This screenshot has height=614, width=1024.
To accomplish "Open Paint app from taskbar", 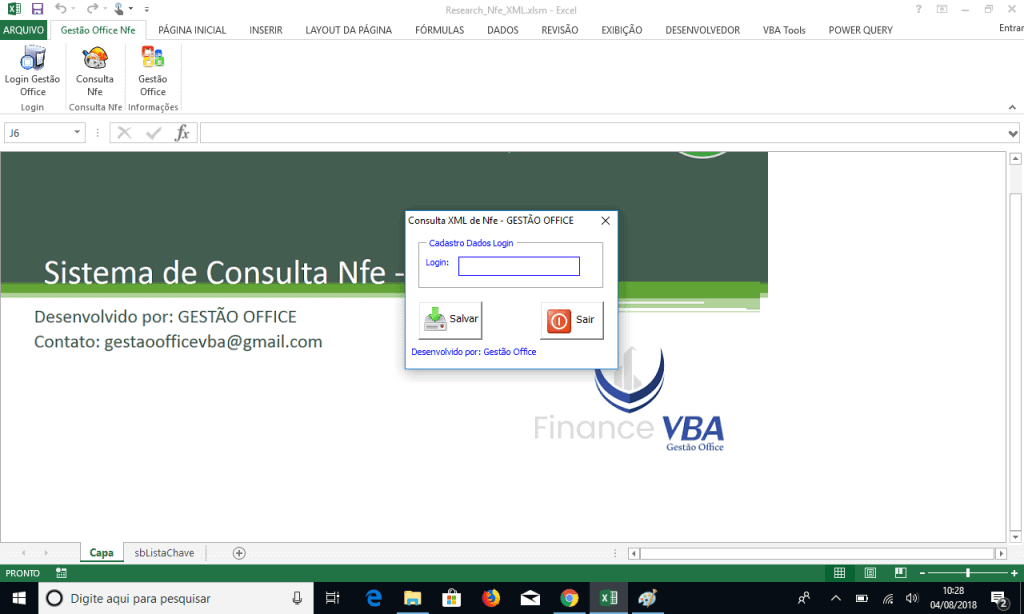I will (647, 598).
